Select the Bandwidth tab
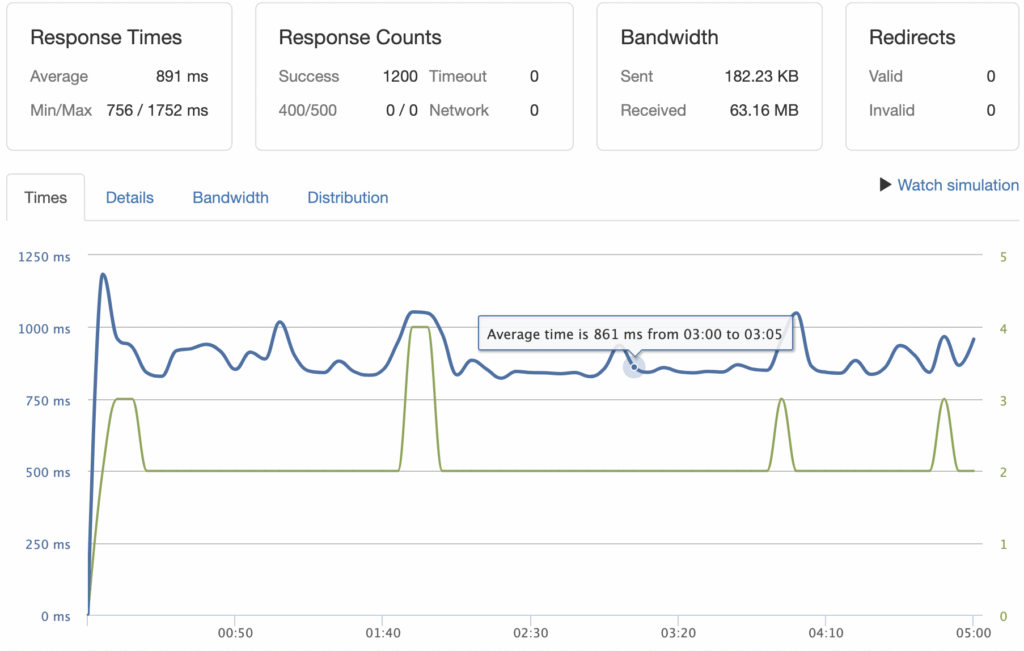This screenshot has height=651, width=1024. click(x=230, y=198)
